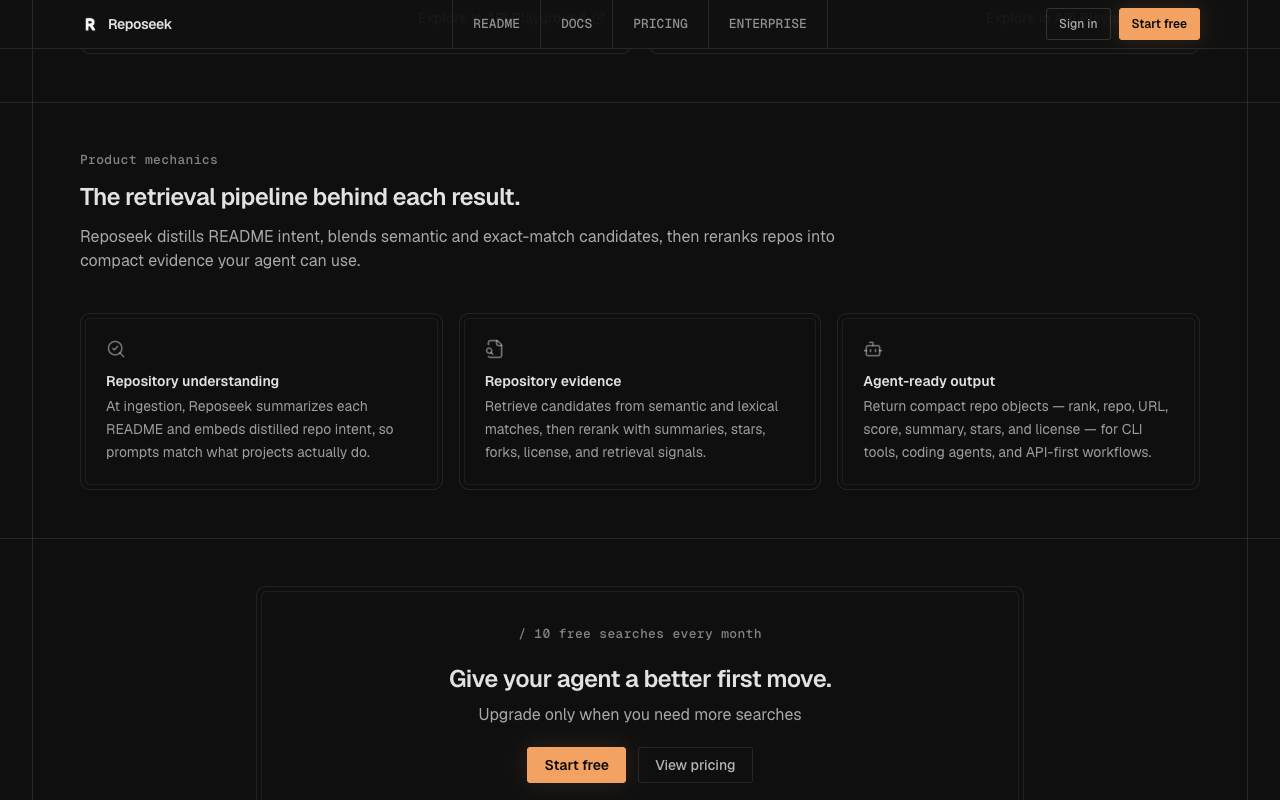Click the Repository evidence file-search icon

tap(494, 349)
